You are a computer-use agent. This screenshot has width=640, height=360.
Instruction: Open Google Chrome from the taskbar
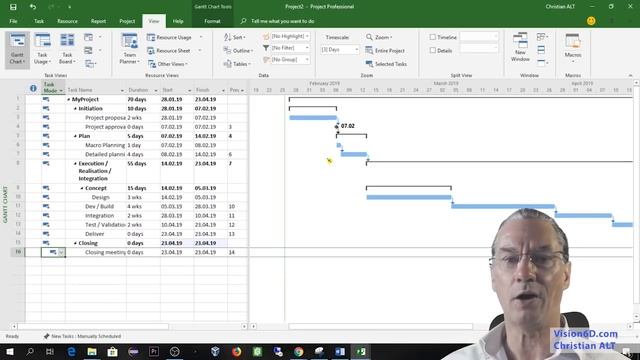(298, 351)
